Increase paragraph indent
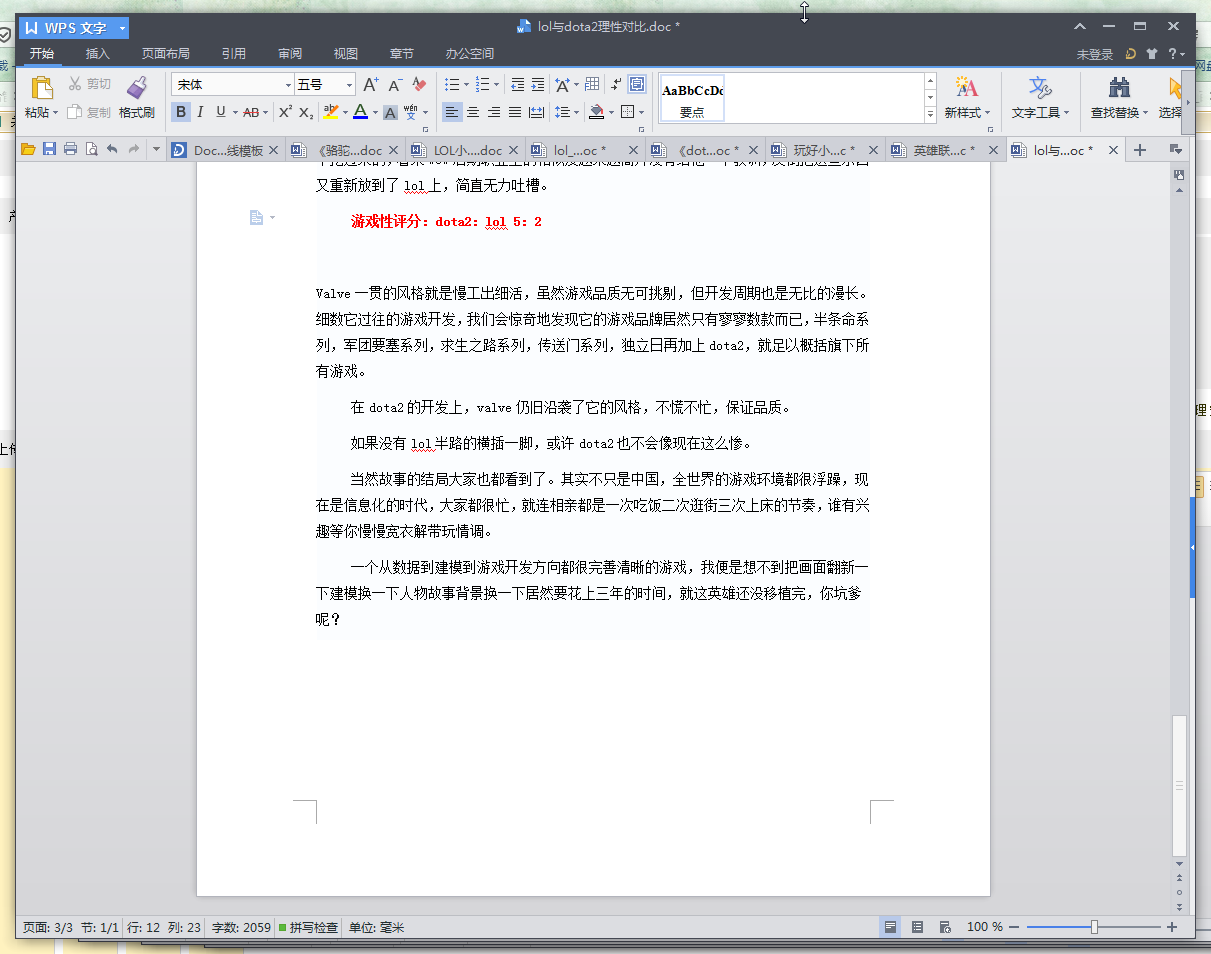1211x954 pixels. click(x=538, y=85)
